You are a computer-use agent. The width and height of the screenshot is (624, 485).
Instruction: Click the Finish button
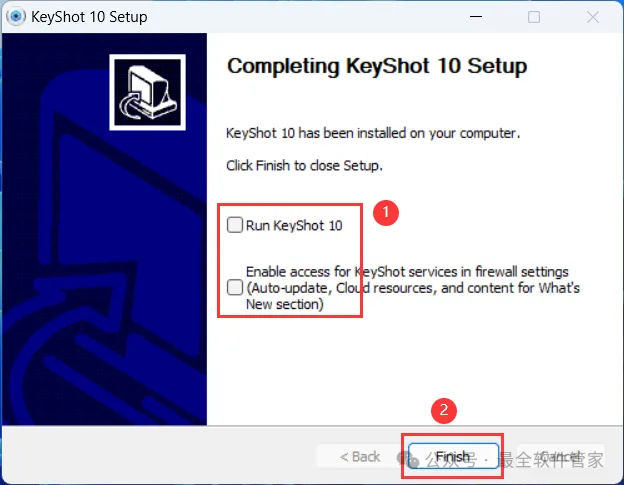[453, 456]
